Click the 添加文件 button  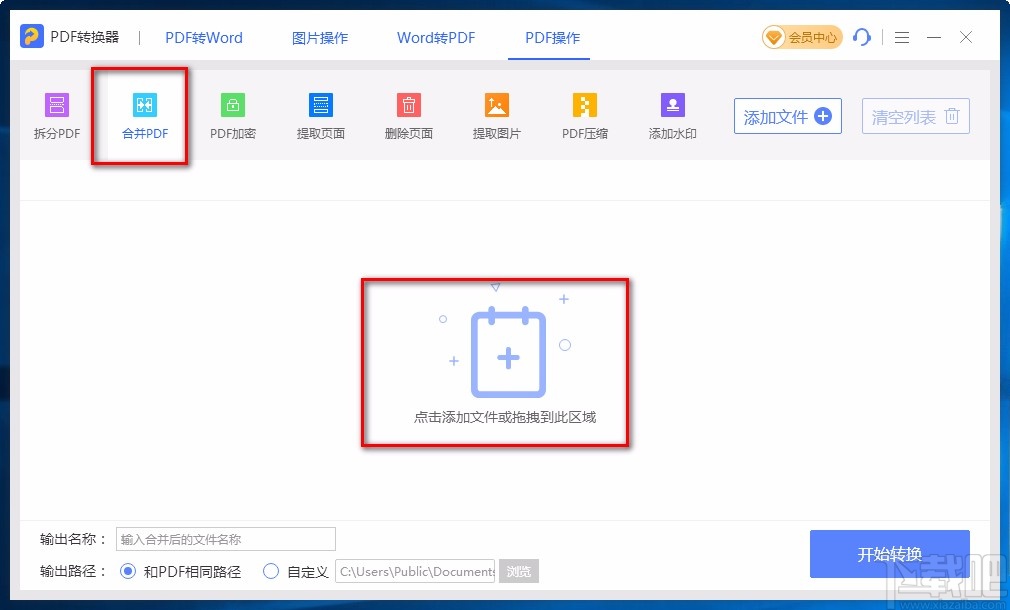click(787, 116)
